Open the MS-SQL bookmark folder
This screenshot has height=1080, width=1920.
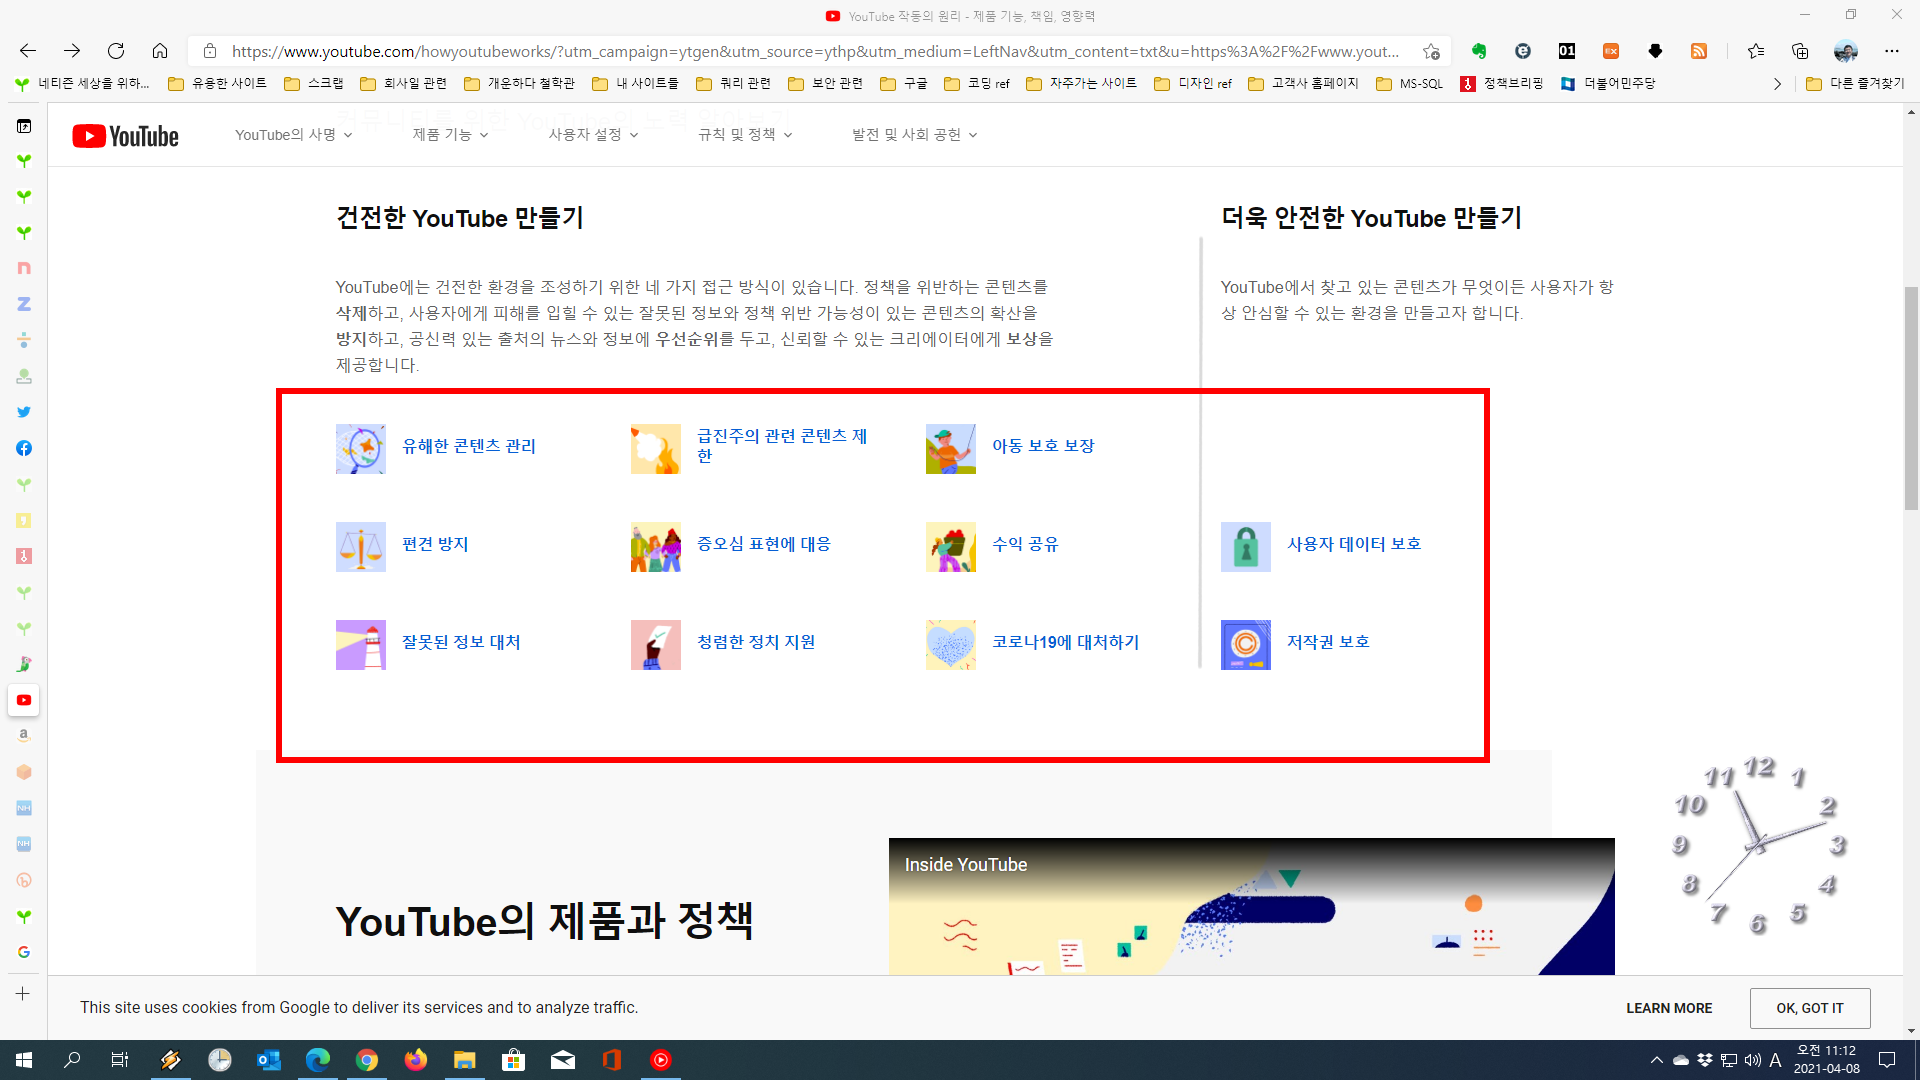1409,84
